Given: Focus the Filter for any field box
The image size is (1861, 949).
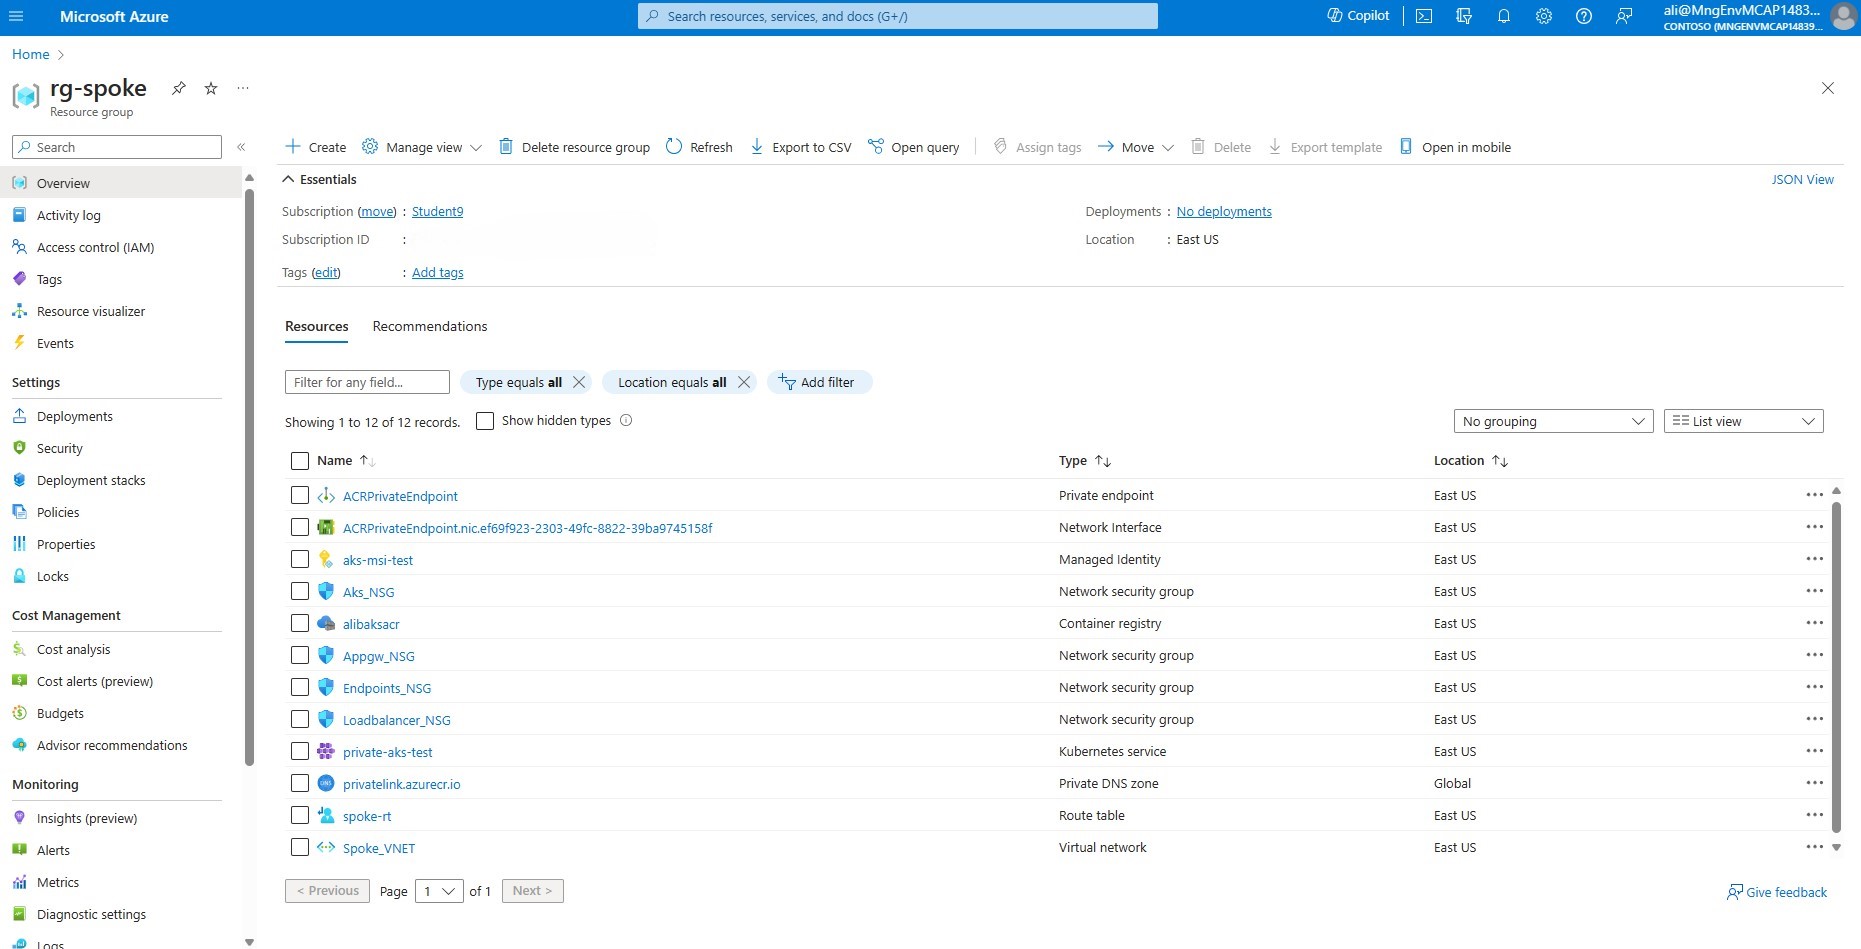Looking at the screenshot, I should click(367, 382).
